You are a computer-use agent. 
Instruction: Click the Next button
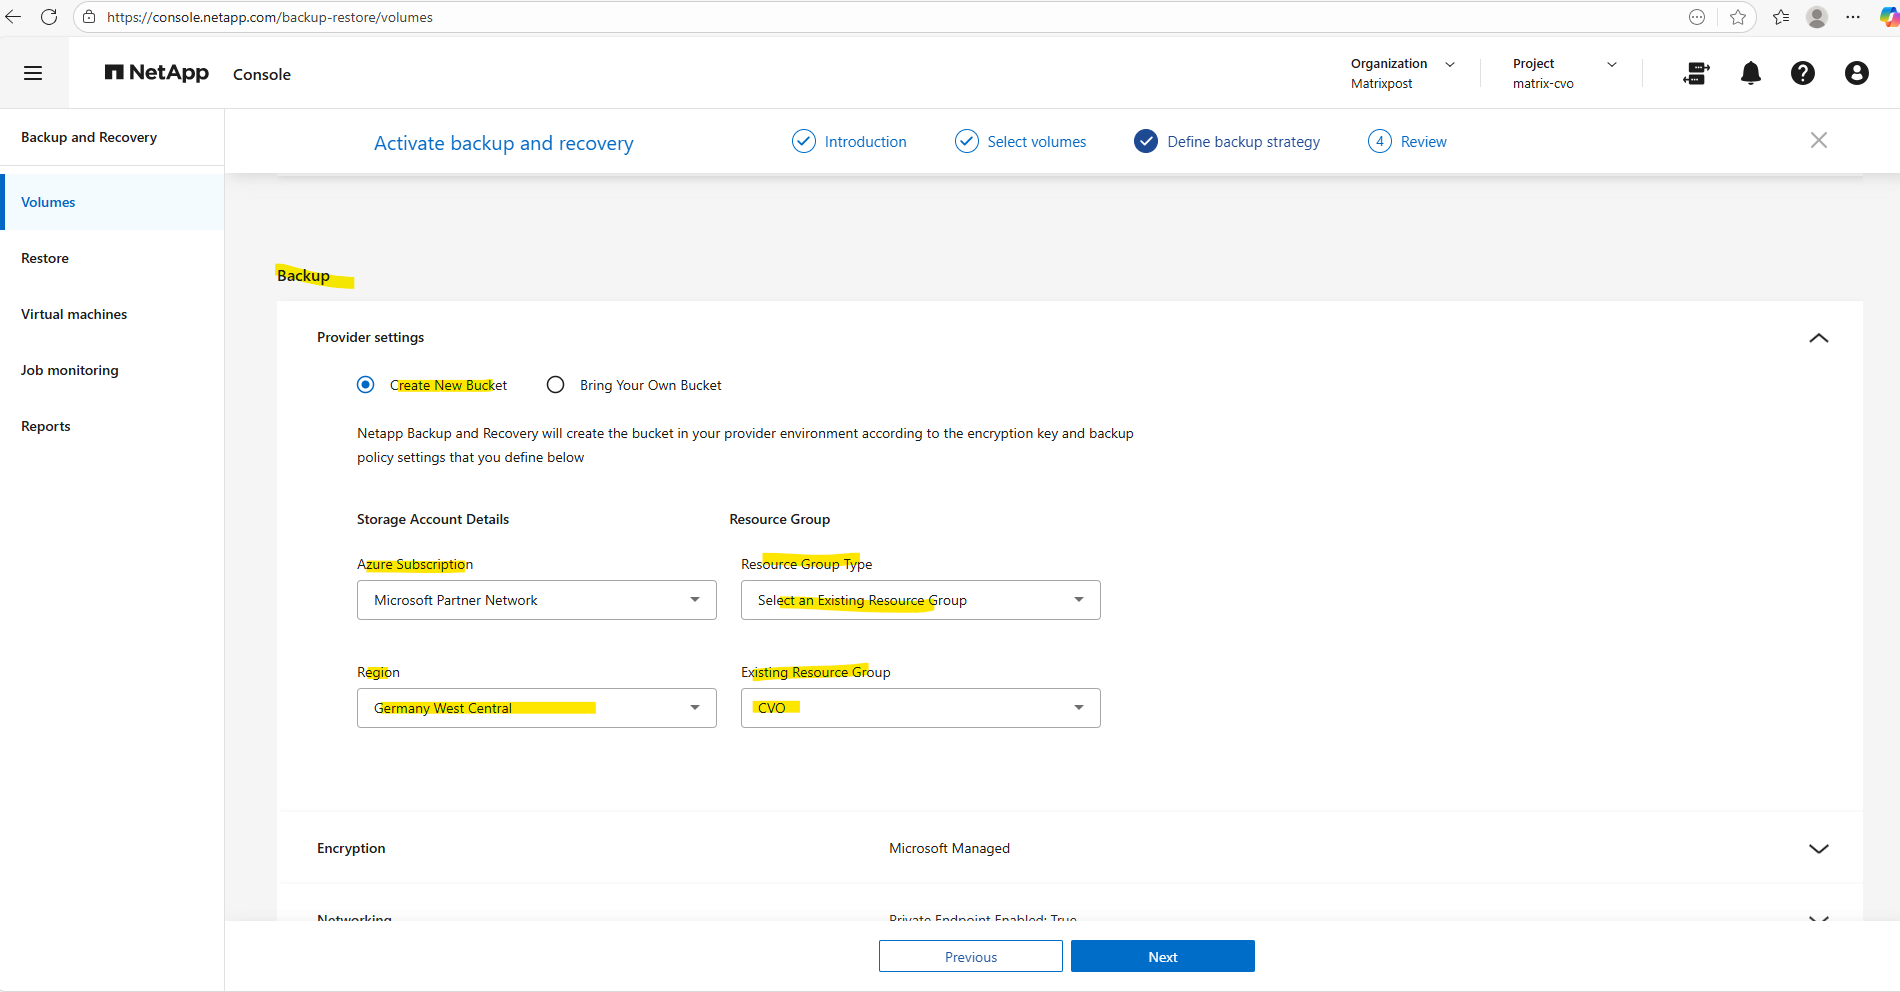1162,957
